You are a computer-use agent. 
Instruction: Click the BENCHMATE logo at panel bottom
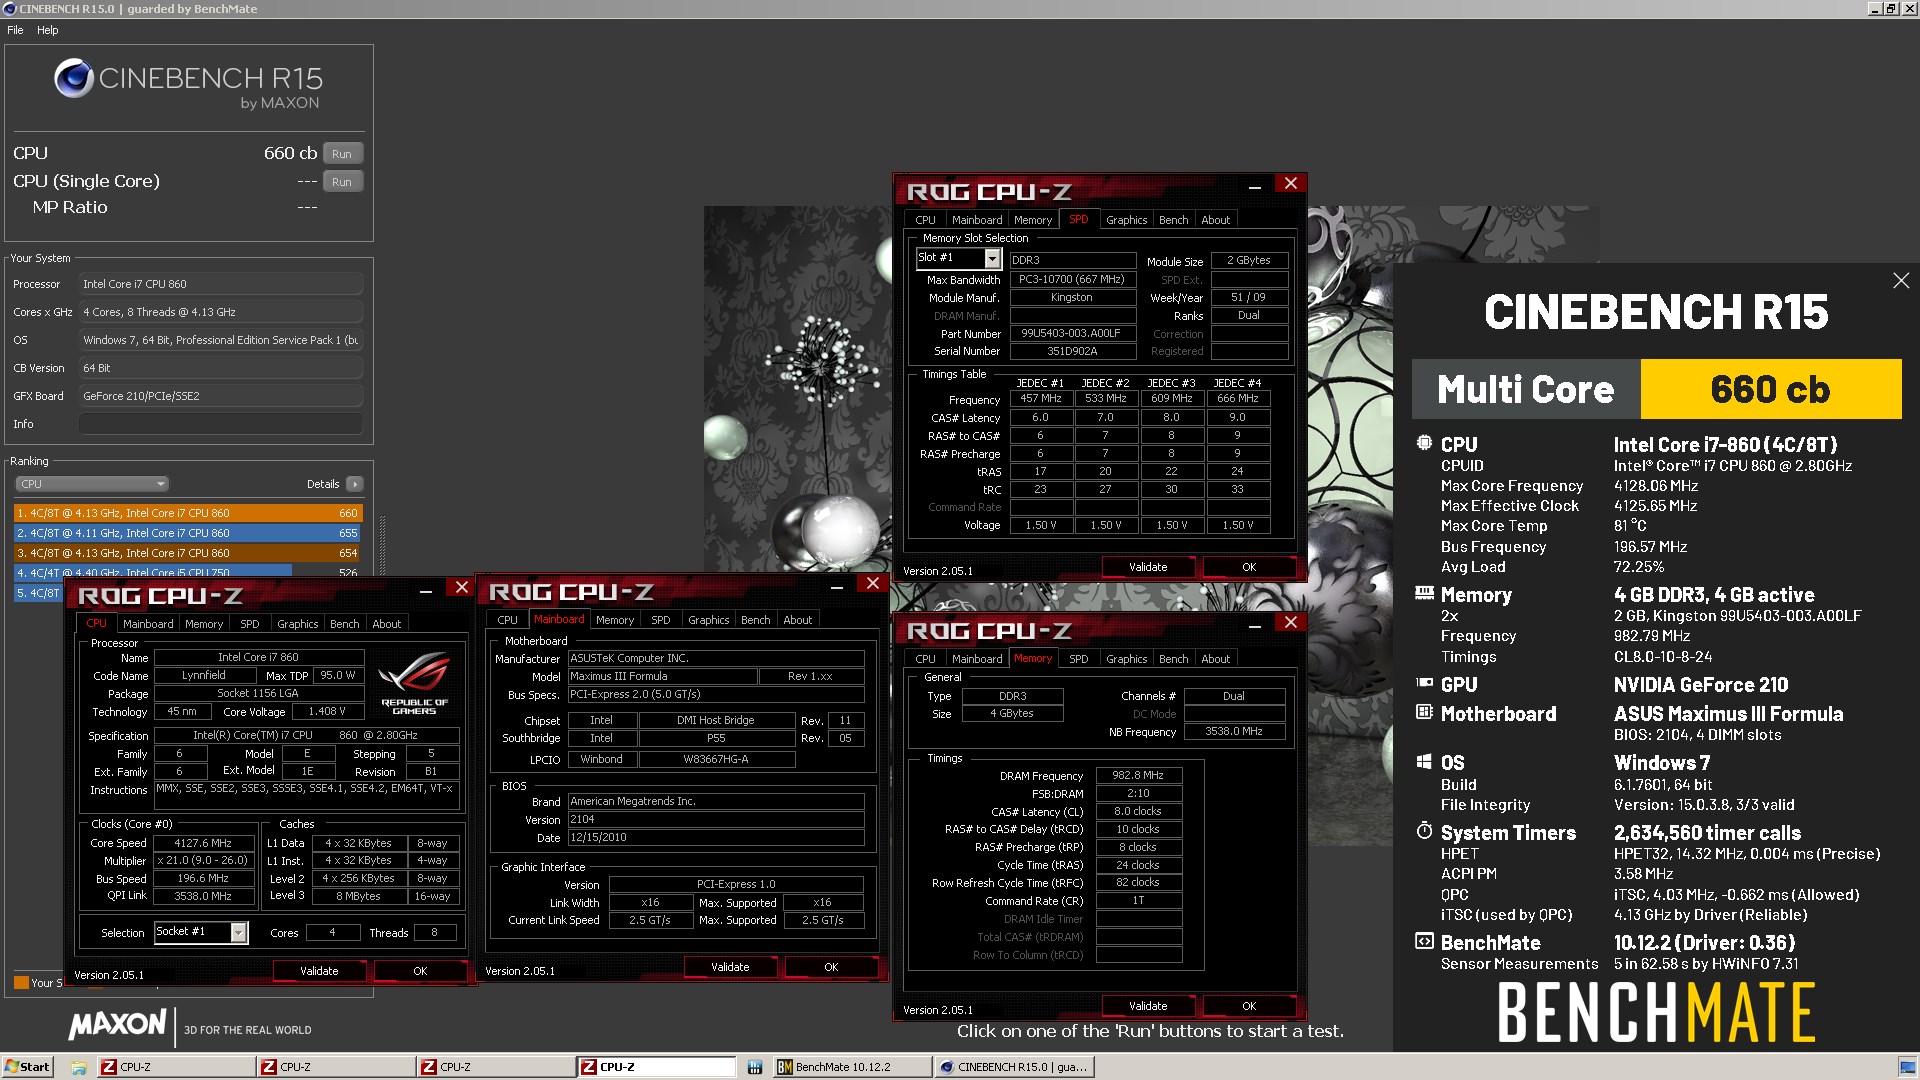[x=1656, y=1012]
